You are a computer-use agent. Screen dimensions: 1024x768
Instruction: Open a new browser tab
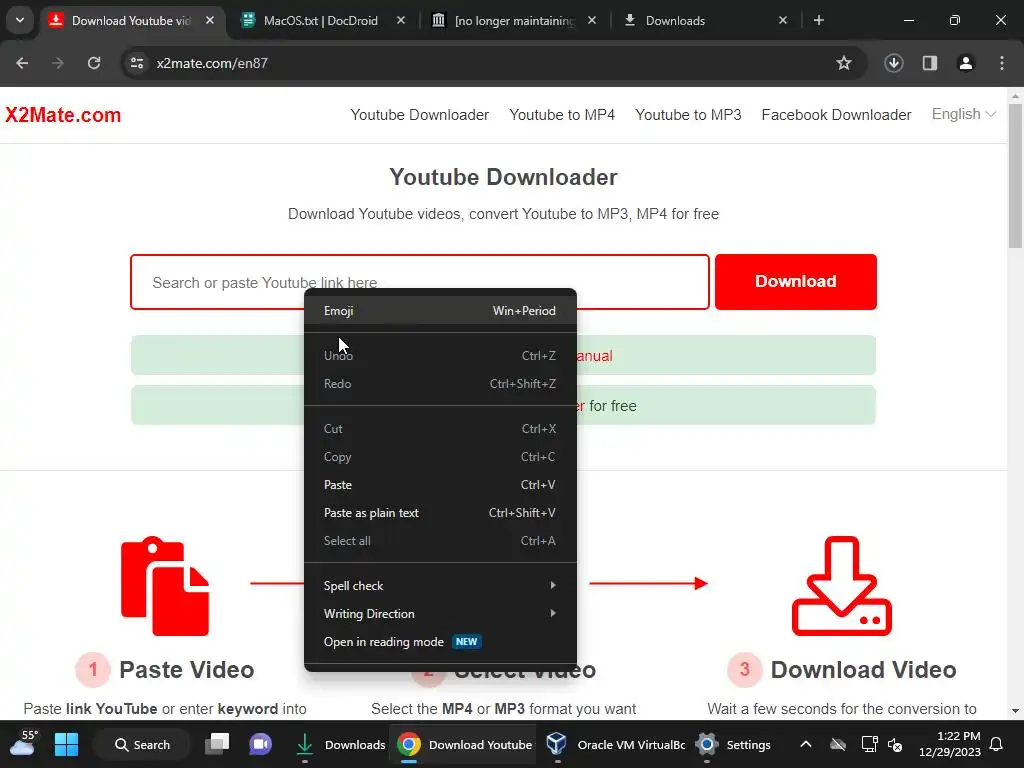819,20
